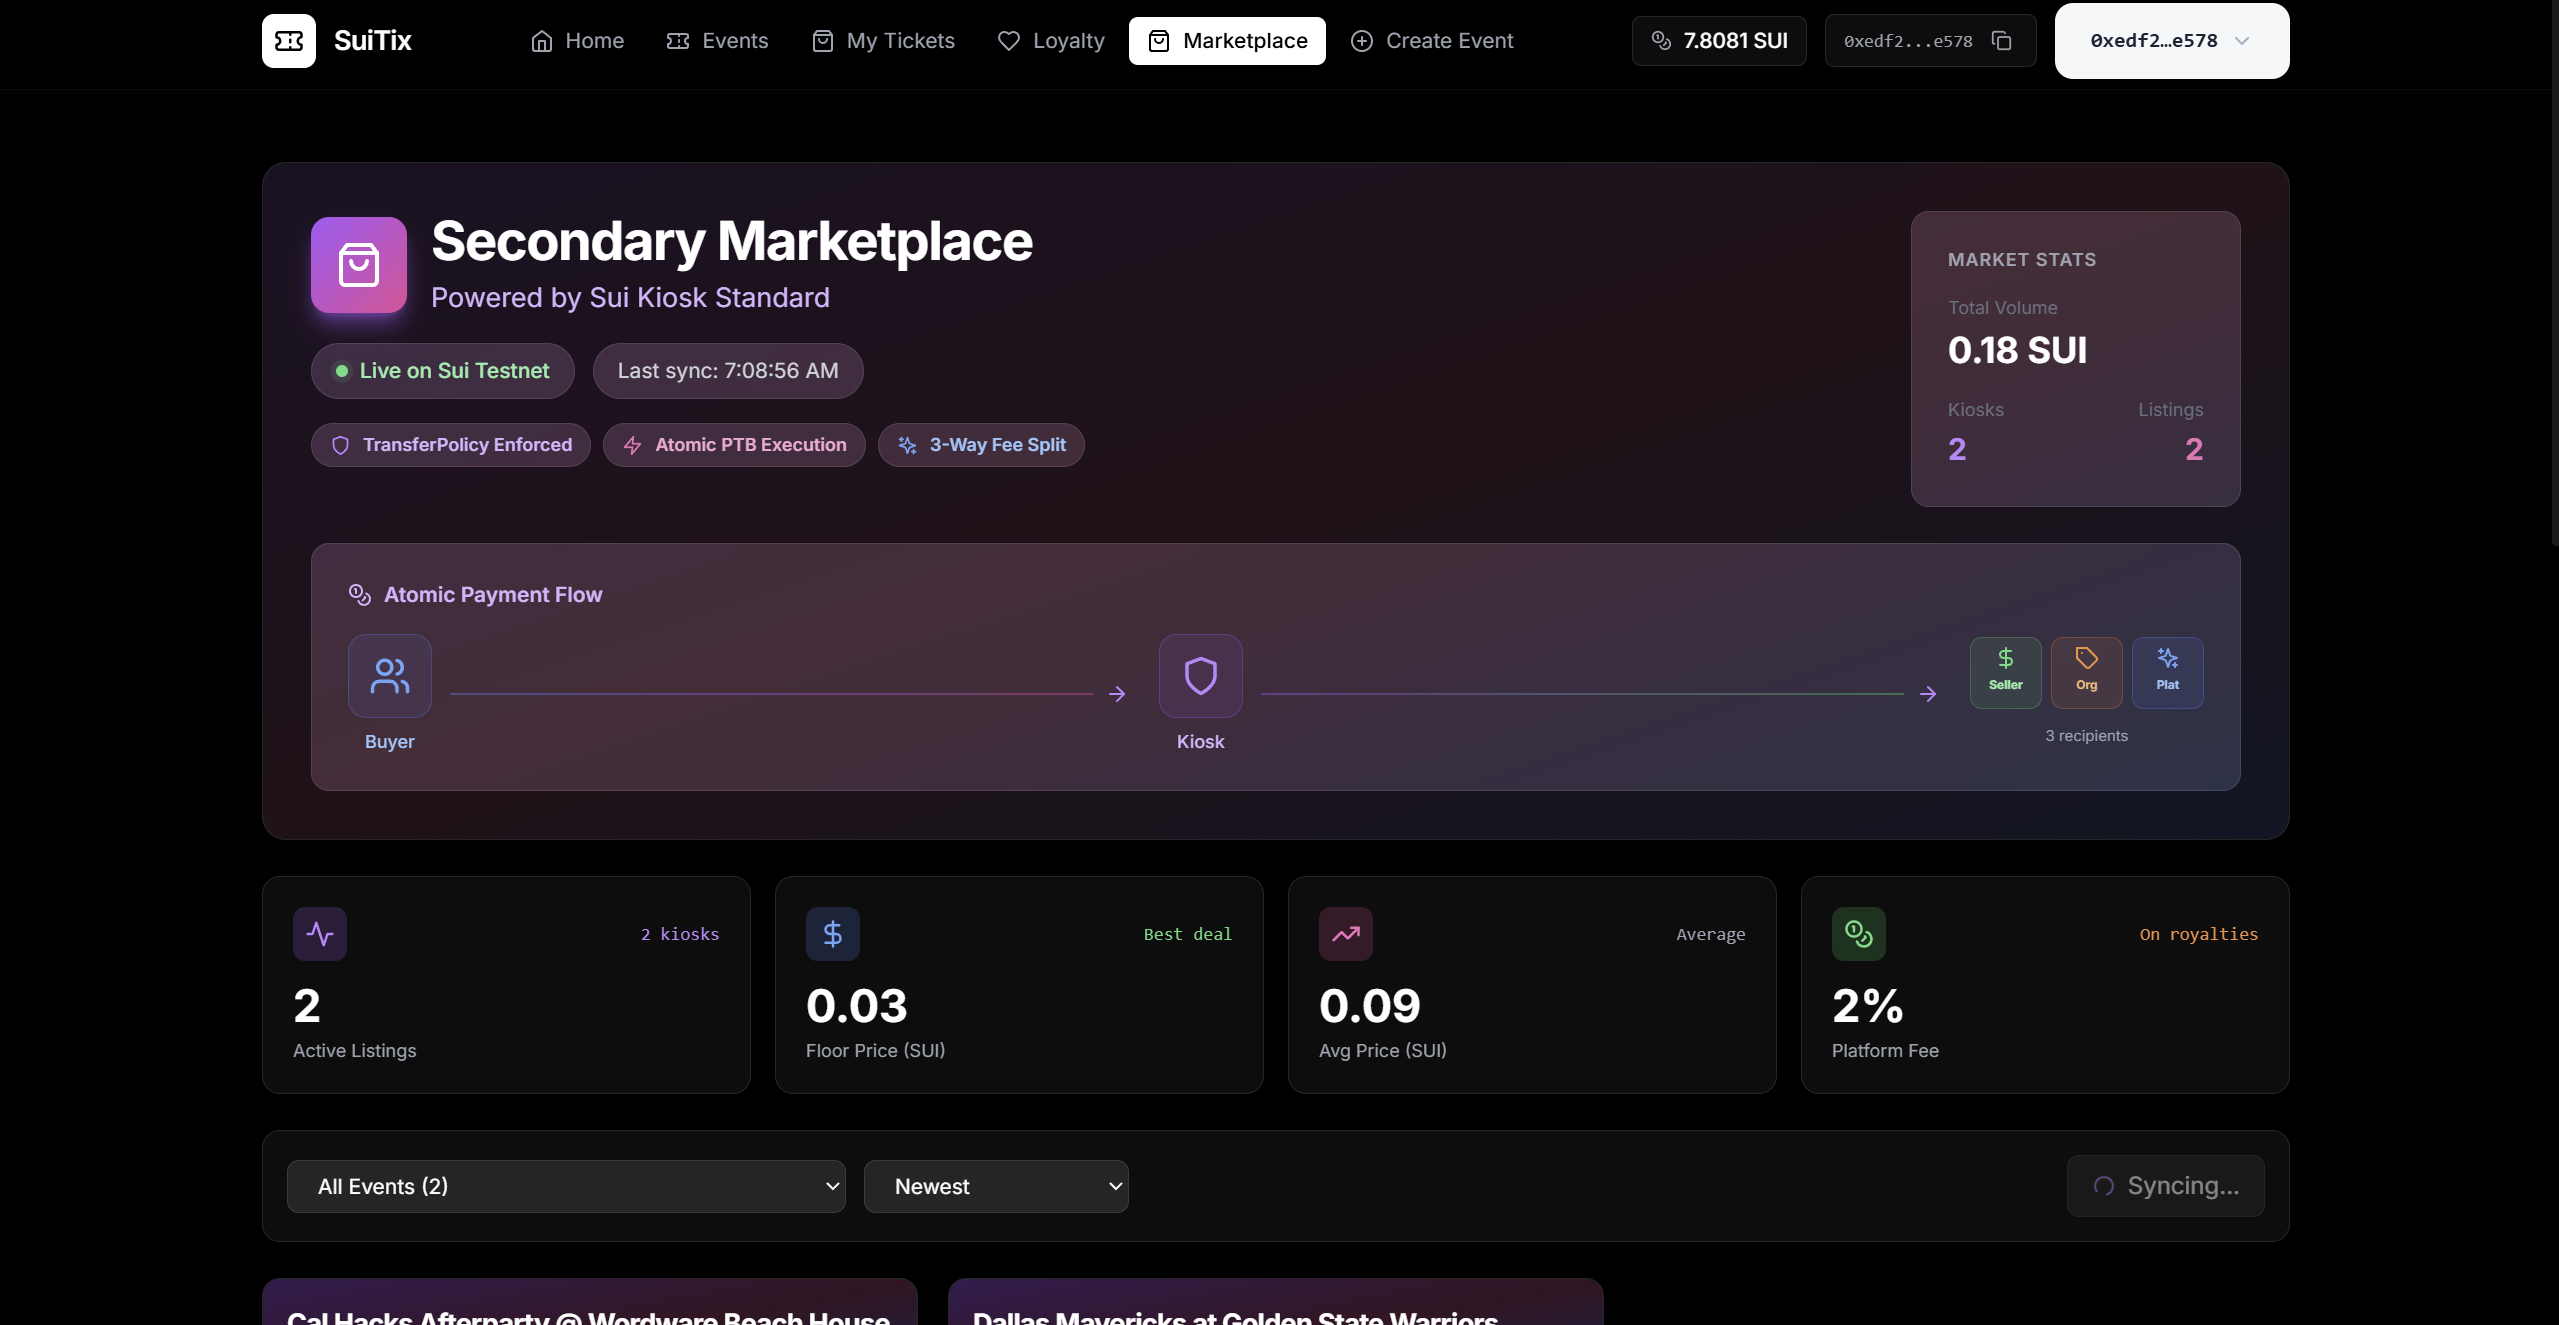Click the Avg Price trending icon
This screenshot has width=2559, height=1325.
point(1345,934)
